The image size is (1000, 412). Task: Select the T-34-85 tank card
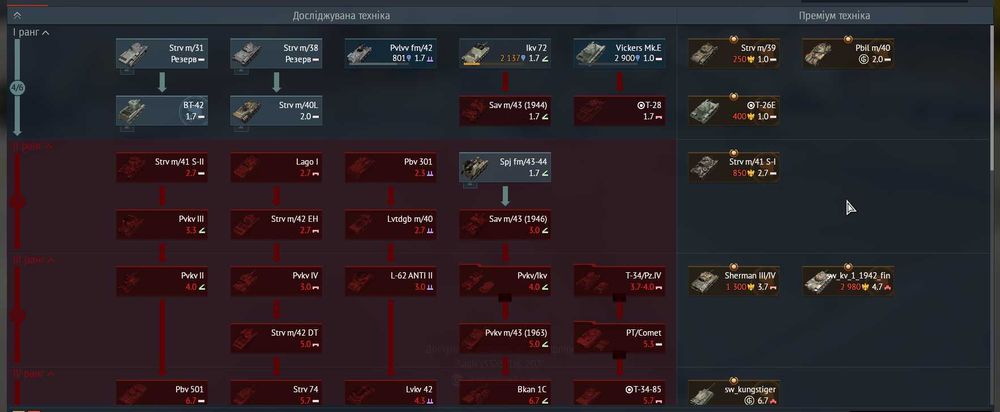619,394
